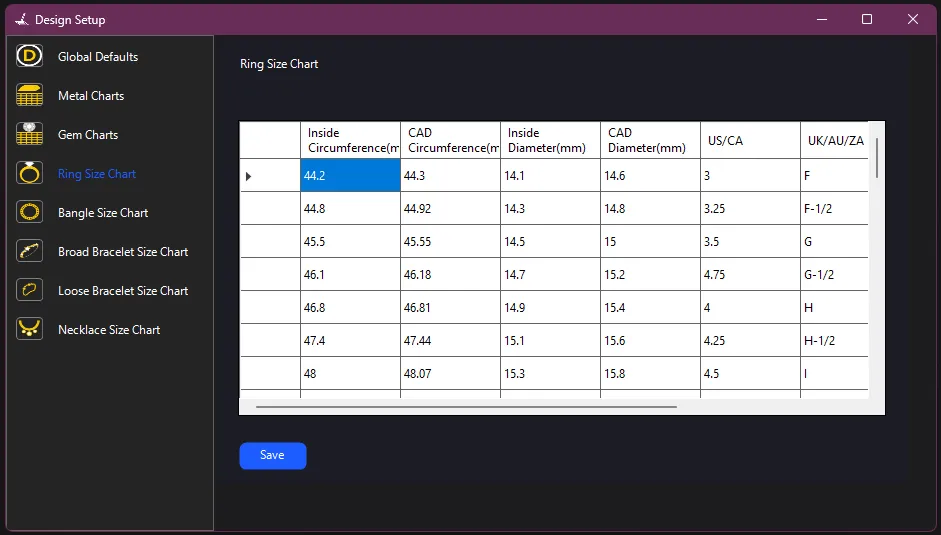Switch to the Metal Charts section

(91, 96)
